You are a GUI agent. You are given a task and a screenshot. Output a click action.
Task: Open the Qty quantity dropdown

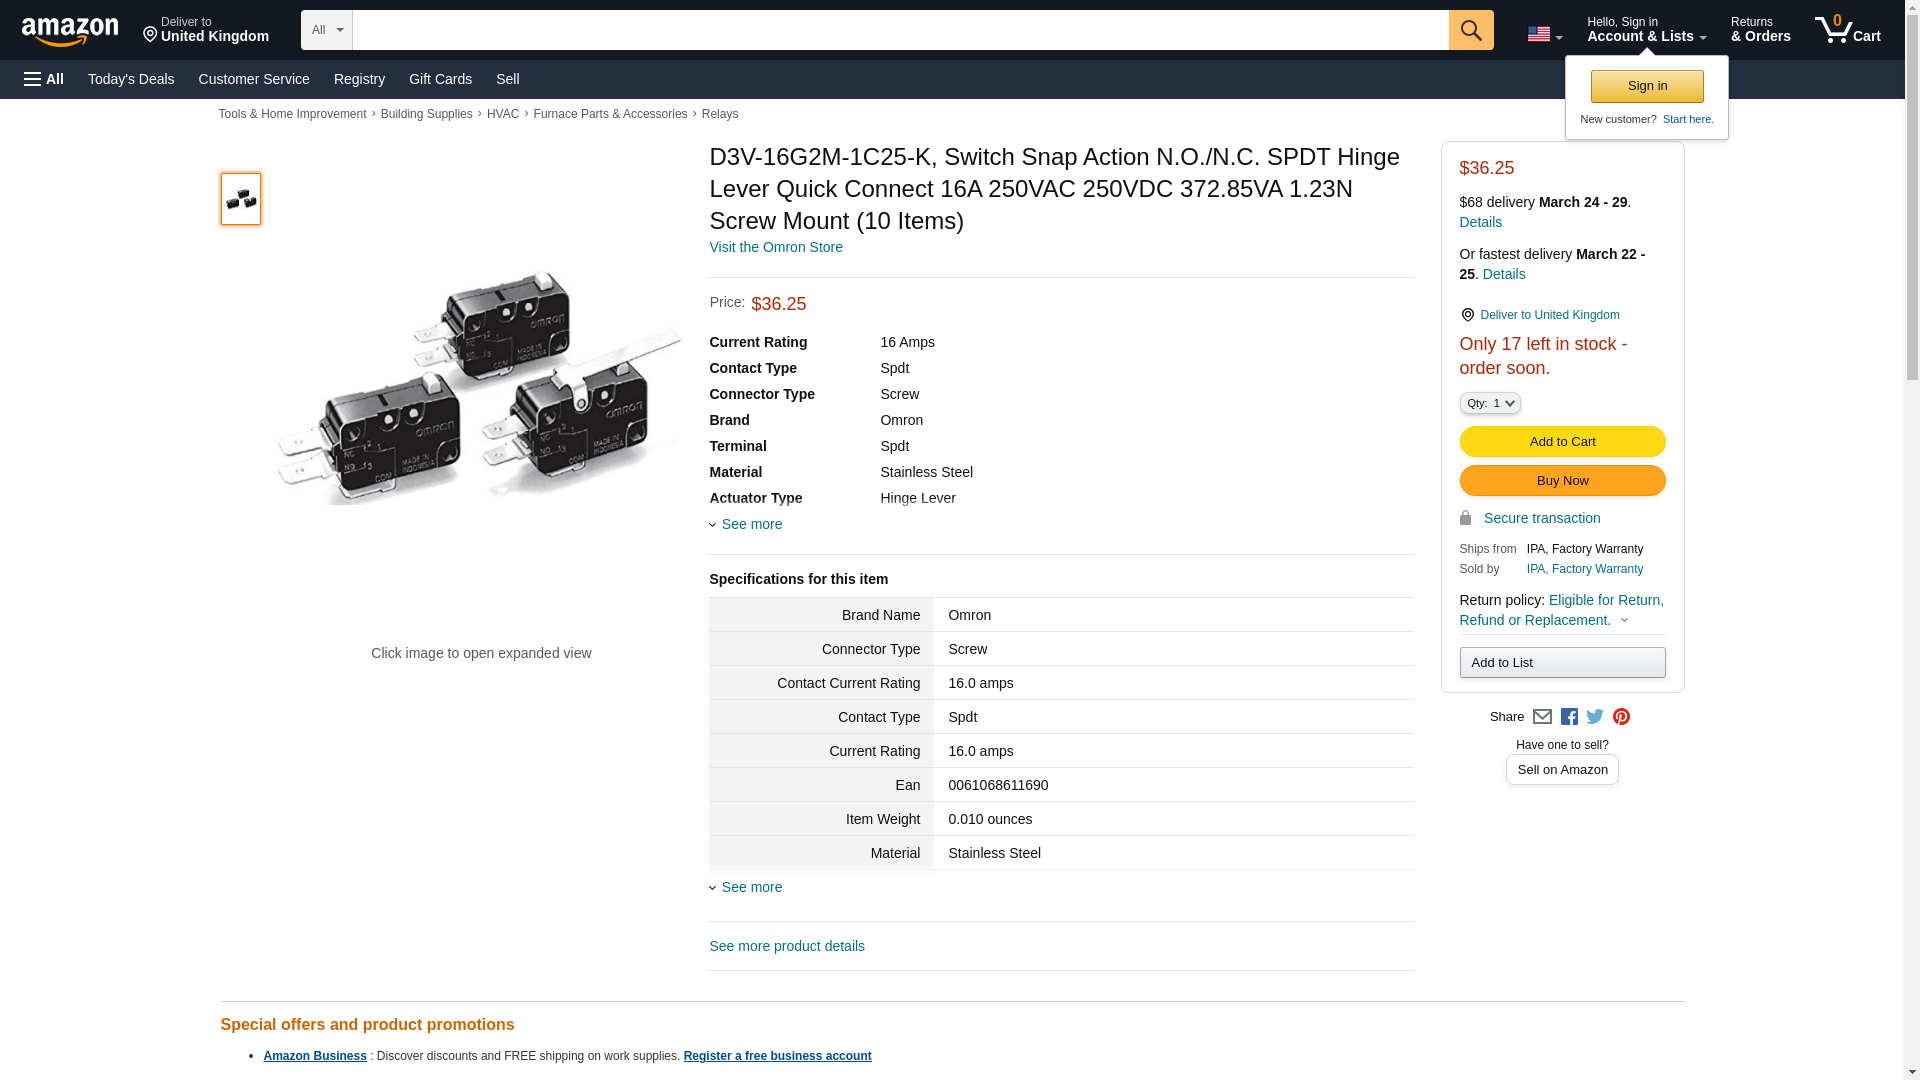point(1489,403)
